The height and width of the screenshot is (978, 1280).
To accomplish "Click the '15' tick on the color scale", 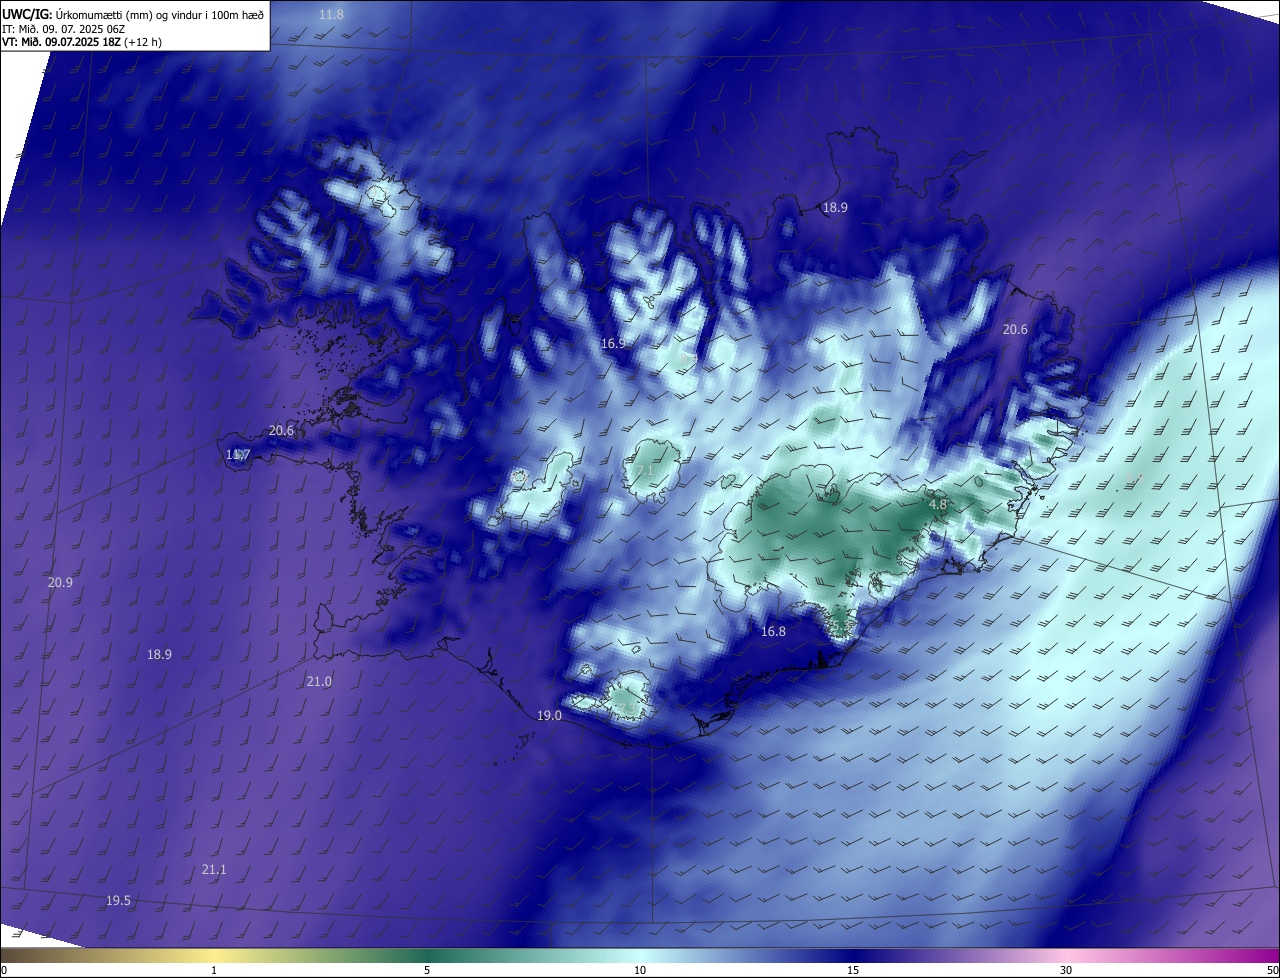I will pos(853,970).
